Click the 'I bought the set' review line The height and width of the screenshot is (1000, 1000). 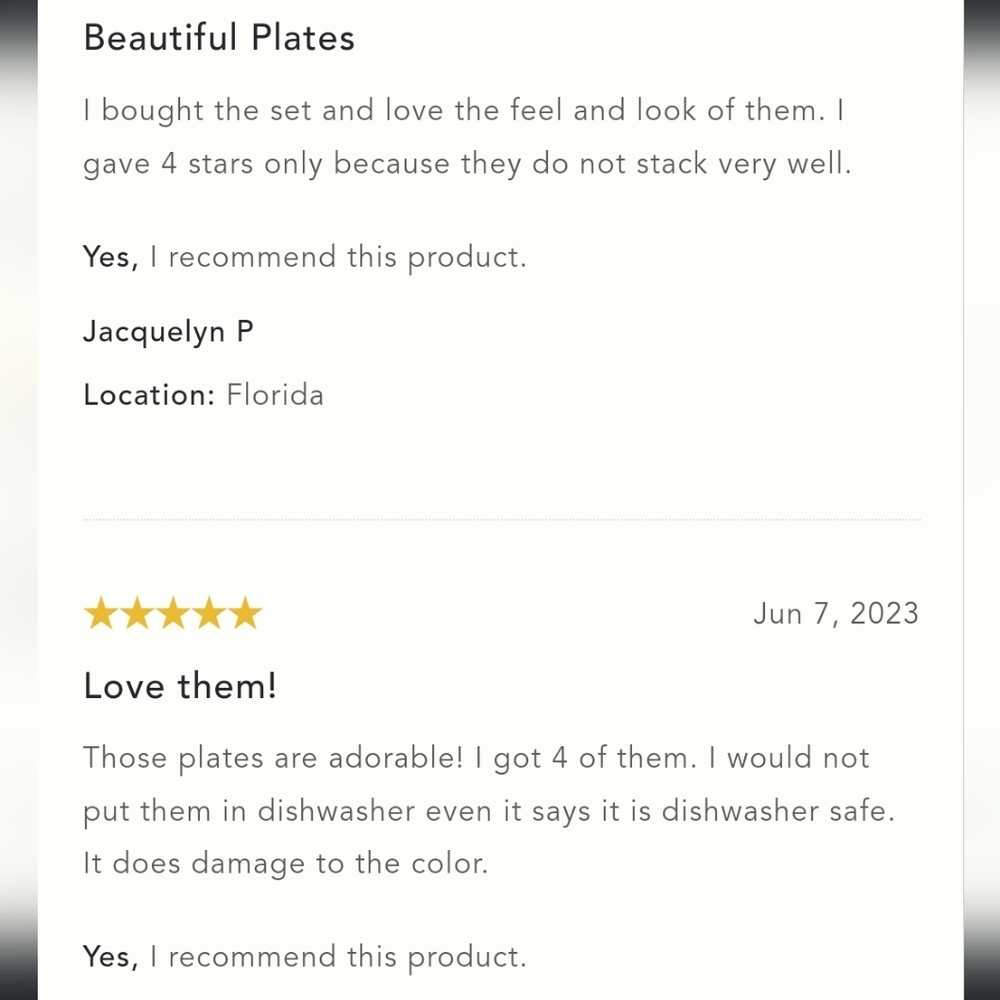(464, 110)
